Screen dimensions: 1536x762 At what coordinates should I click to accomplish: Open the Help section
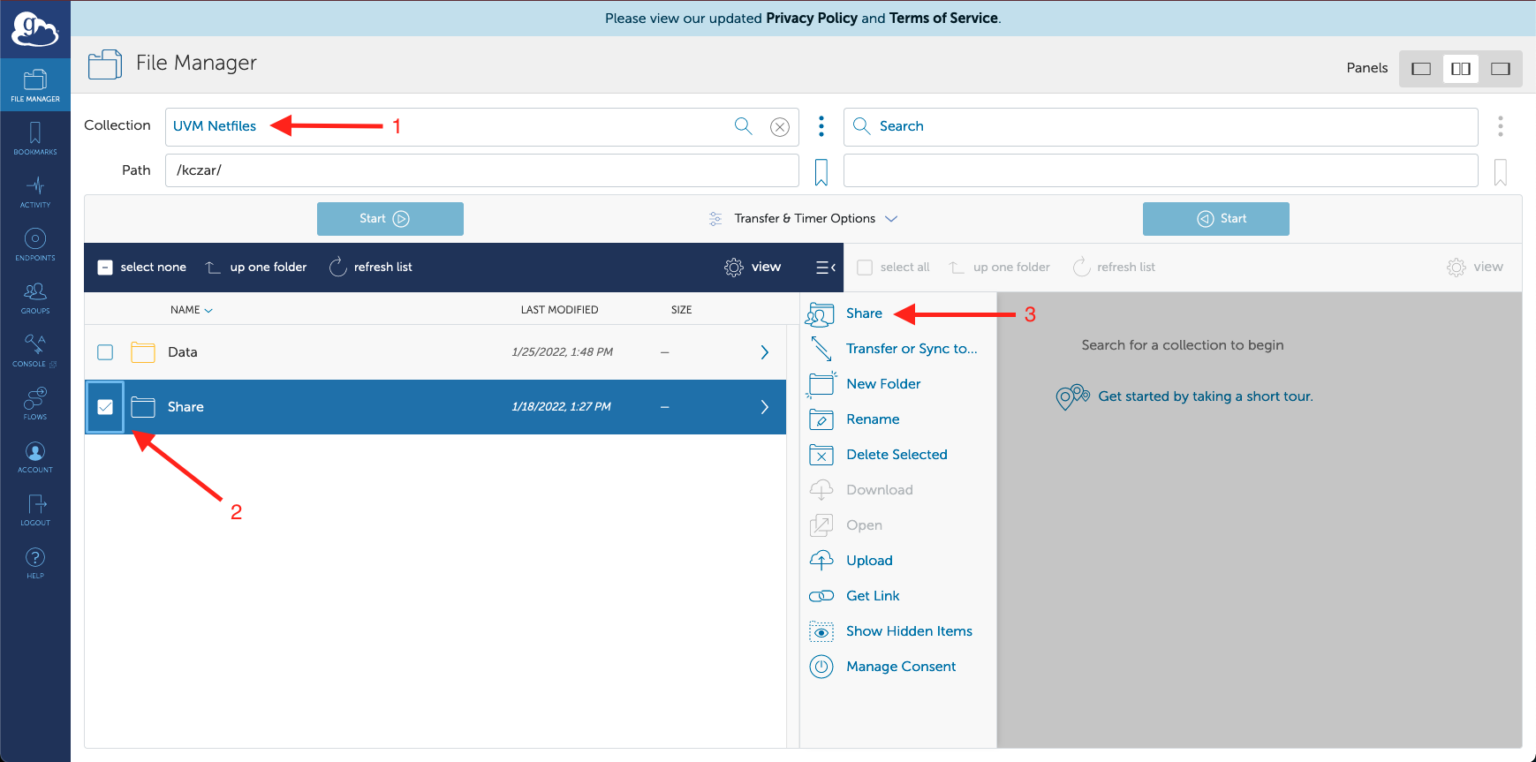(x=35, y=561)
